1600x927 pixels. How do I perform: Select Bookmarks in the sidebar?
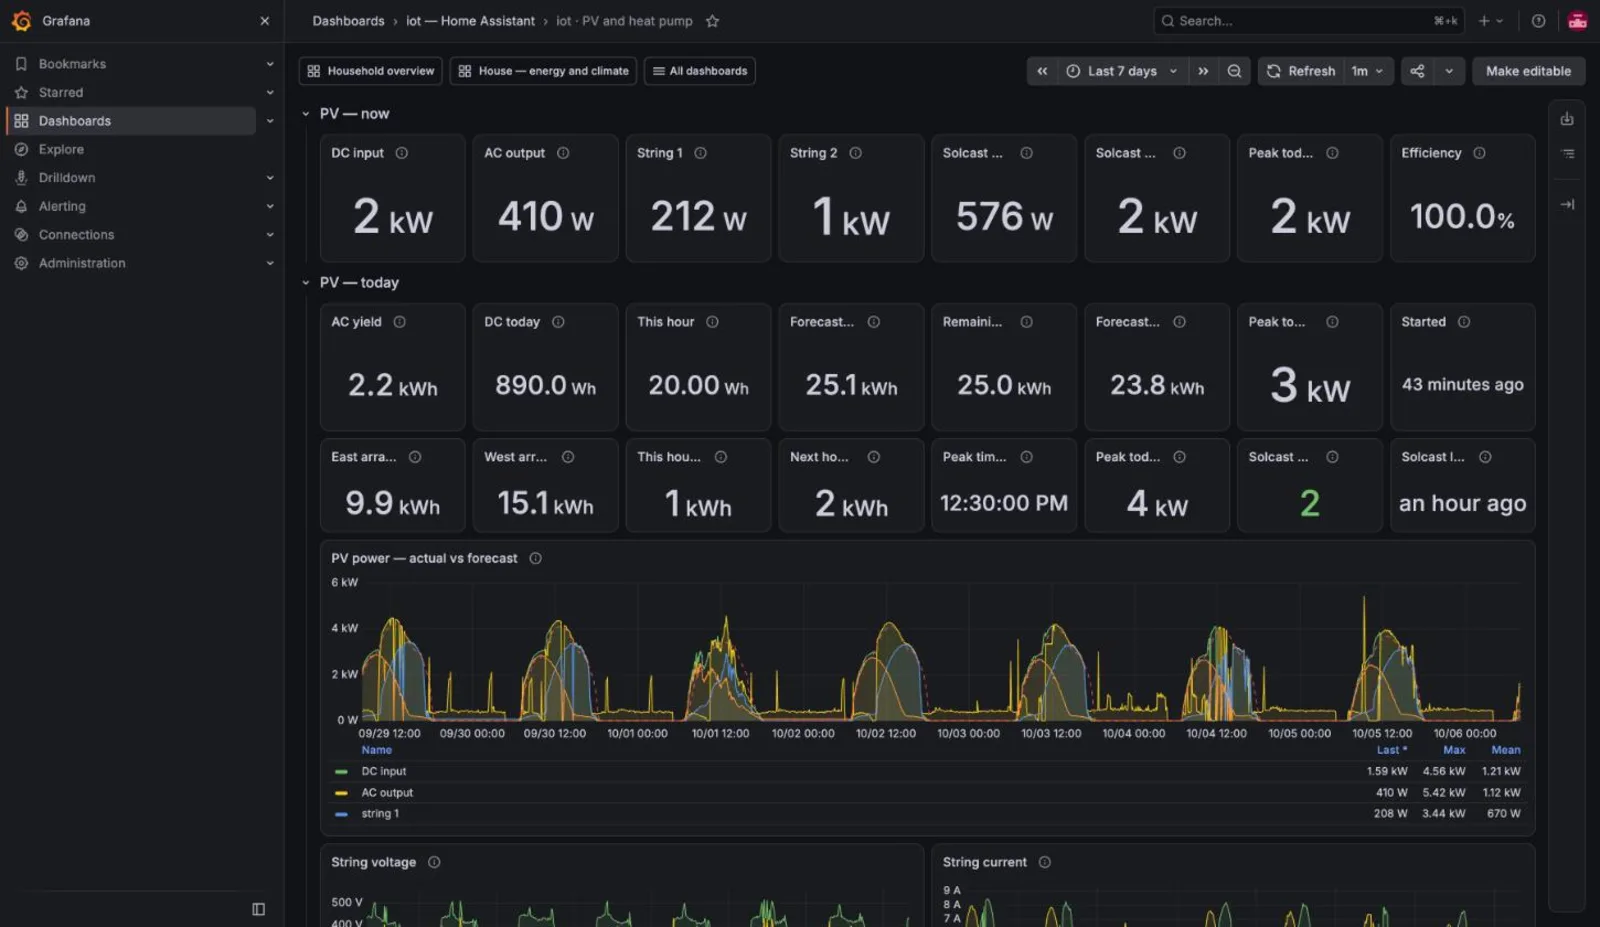click(72, 64)
